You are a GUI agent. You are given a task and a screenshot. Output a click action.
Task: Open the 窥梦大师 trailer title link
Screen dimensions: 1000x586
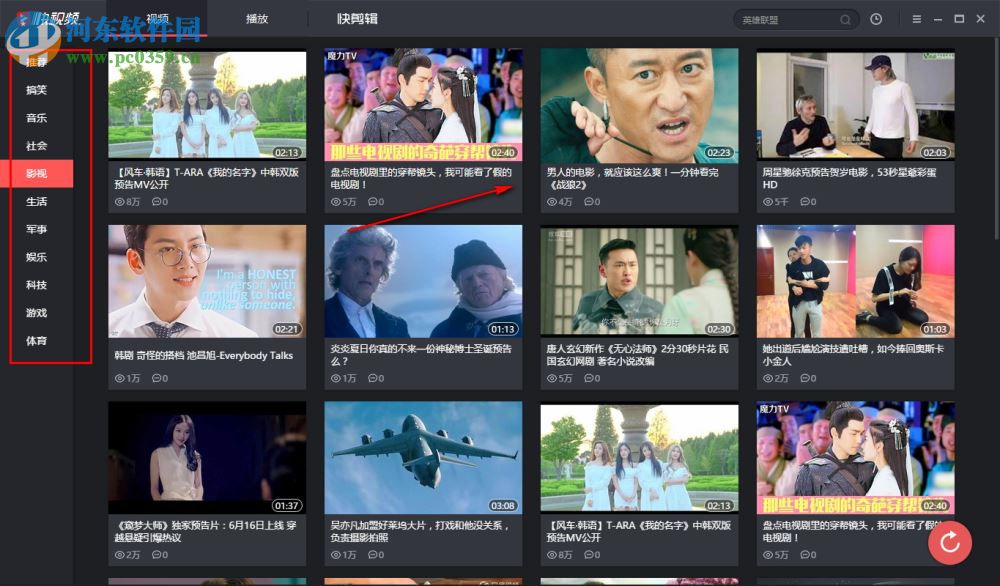(206, 531)
